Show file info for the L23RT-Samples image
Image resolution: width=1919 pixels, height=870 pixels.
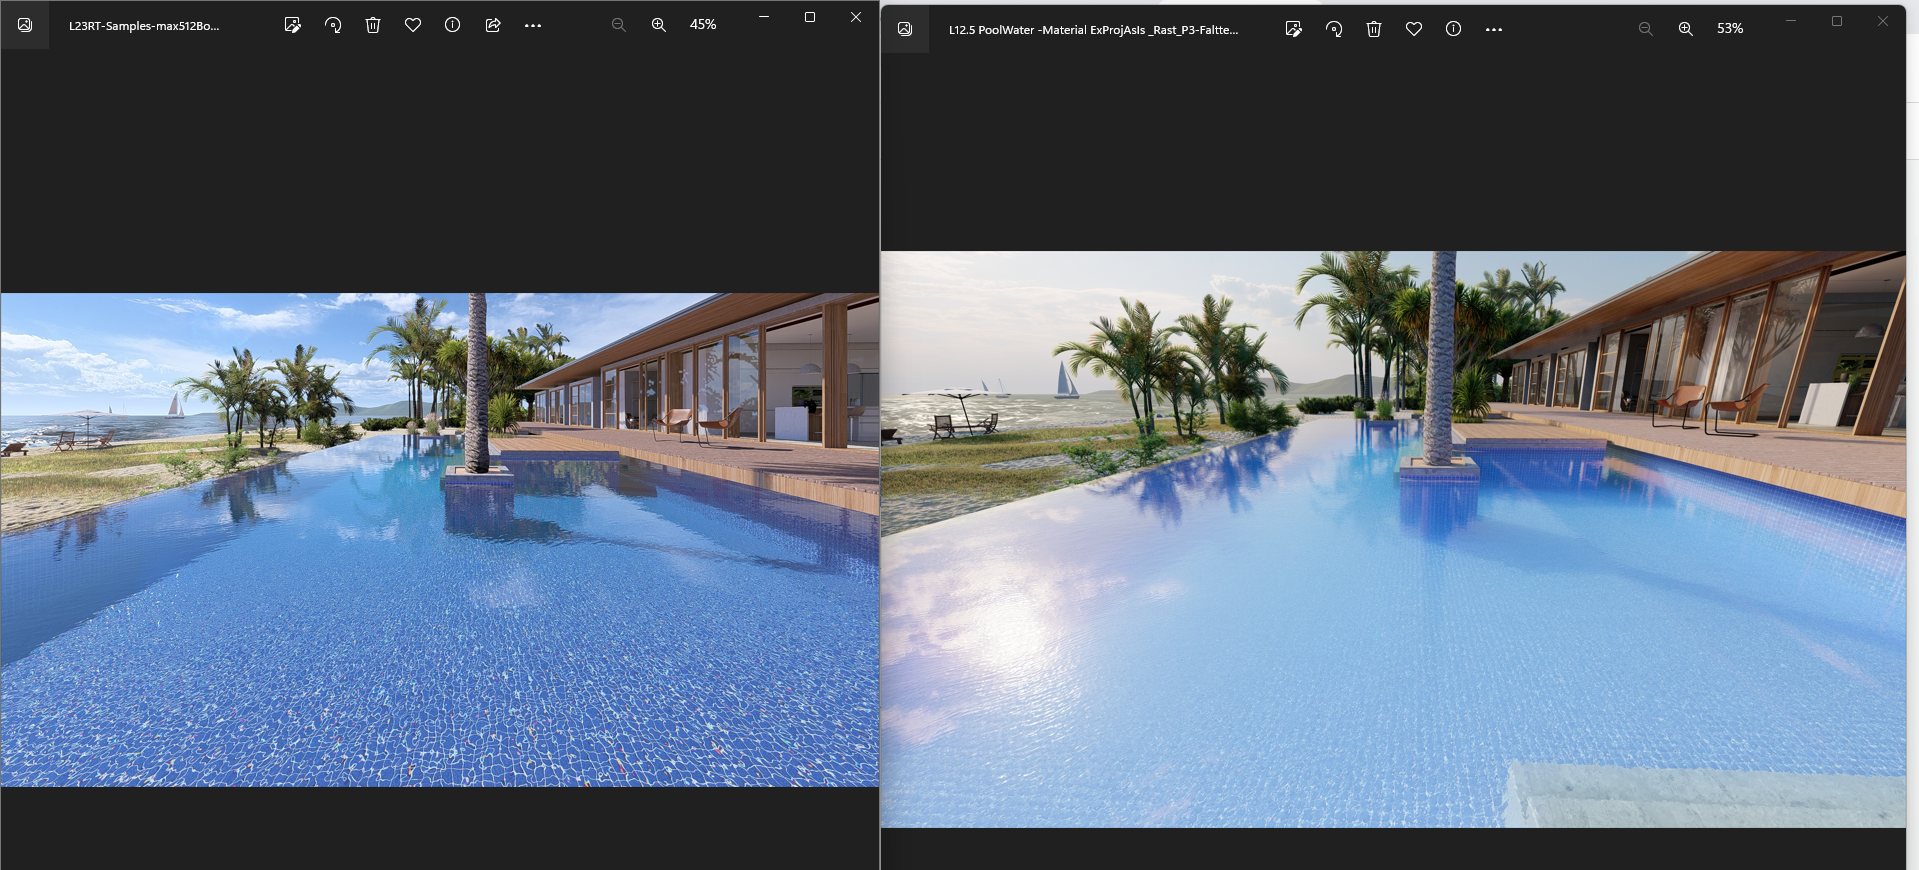[453, 25]
